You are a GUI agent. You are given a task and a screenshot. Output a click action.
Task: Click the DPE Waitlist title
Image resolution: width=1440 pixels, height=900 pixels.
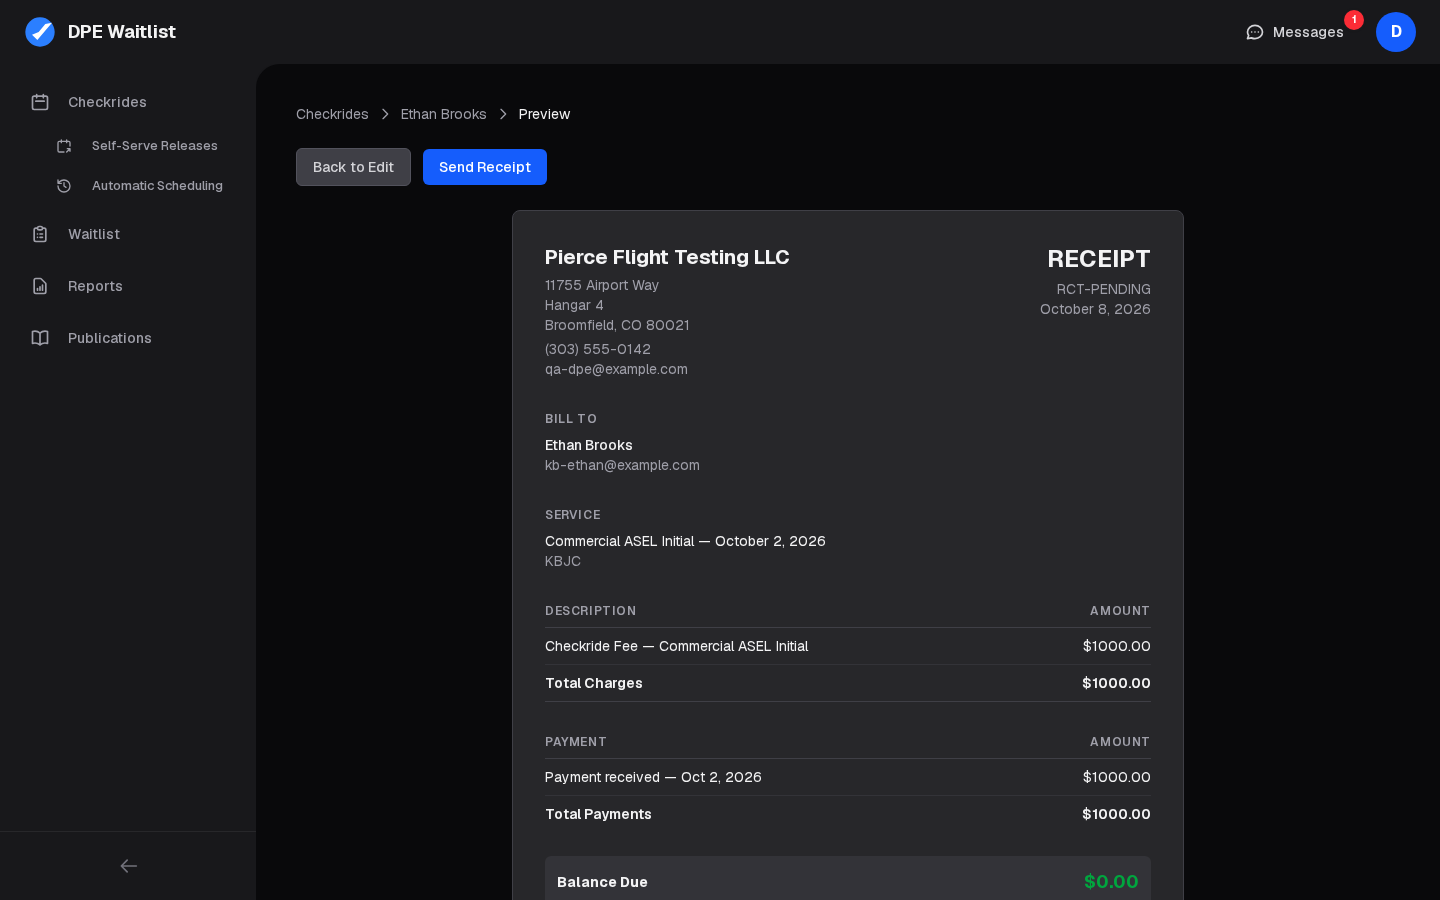coord(122,32)
